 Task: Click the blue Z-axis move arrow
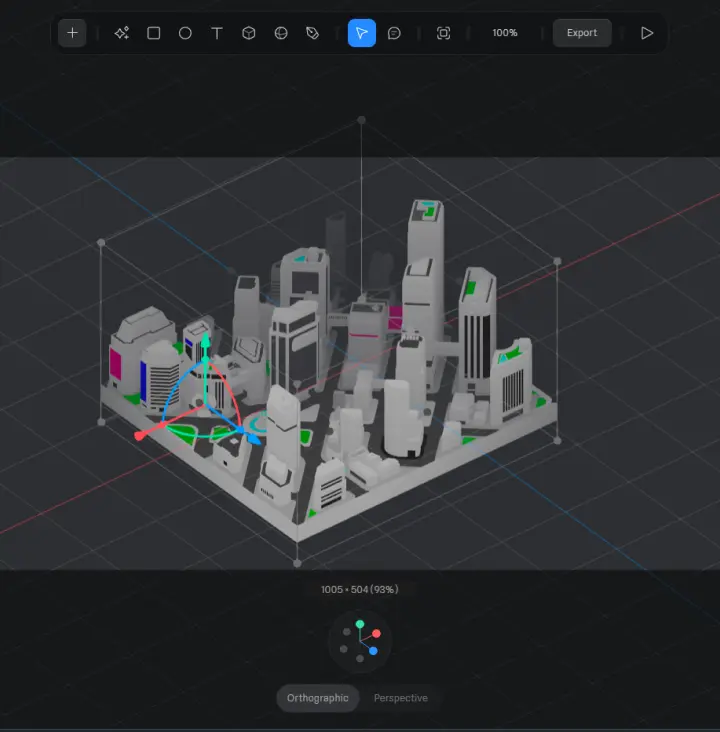tap(254, 438)
